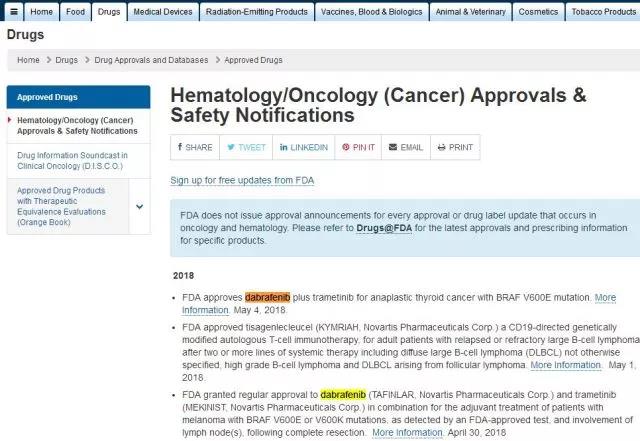The width and height of the screenshot is (640, 441).
Task: Open More Information link for thyroid cancer
Action: [605, 298]
